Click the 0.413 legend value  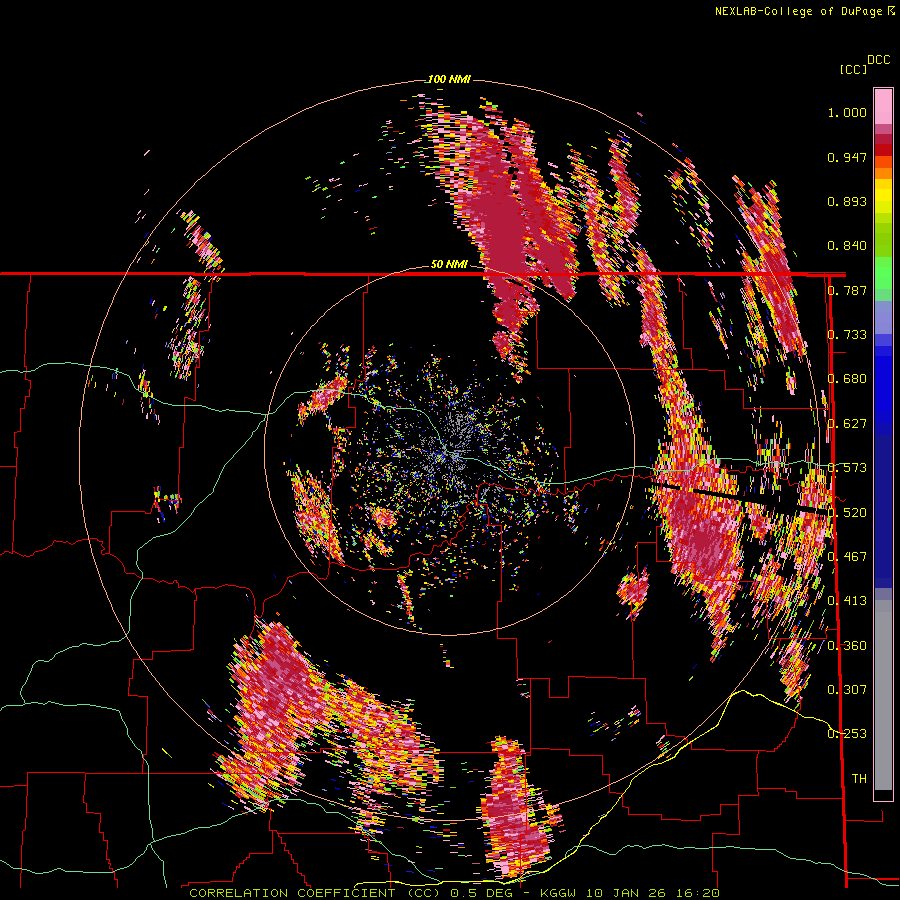[x=847, y=601]
